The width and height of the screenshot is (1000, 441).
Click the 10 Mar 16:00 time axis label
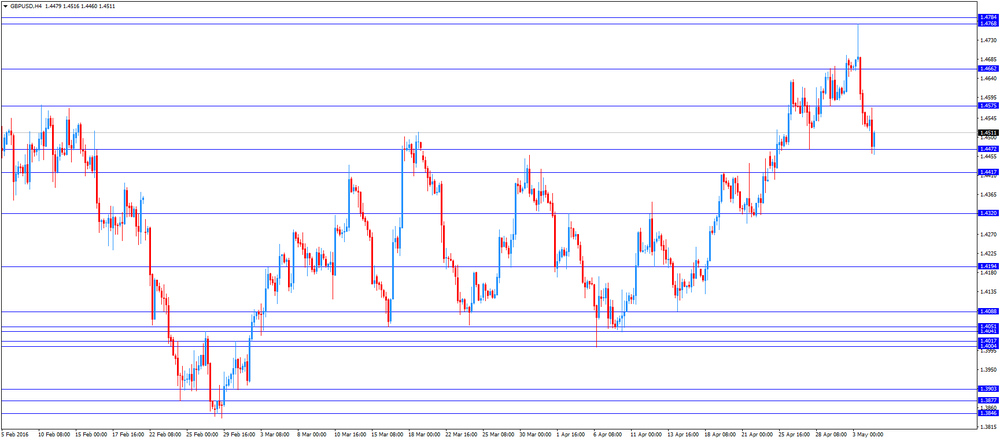point(350,435)
